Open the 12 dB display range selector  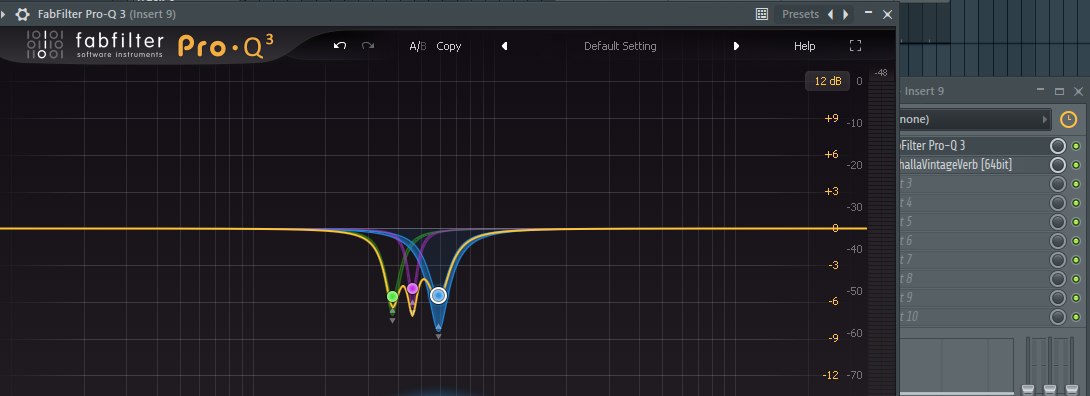click(x=827, y=81)
